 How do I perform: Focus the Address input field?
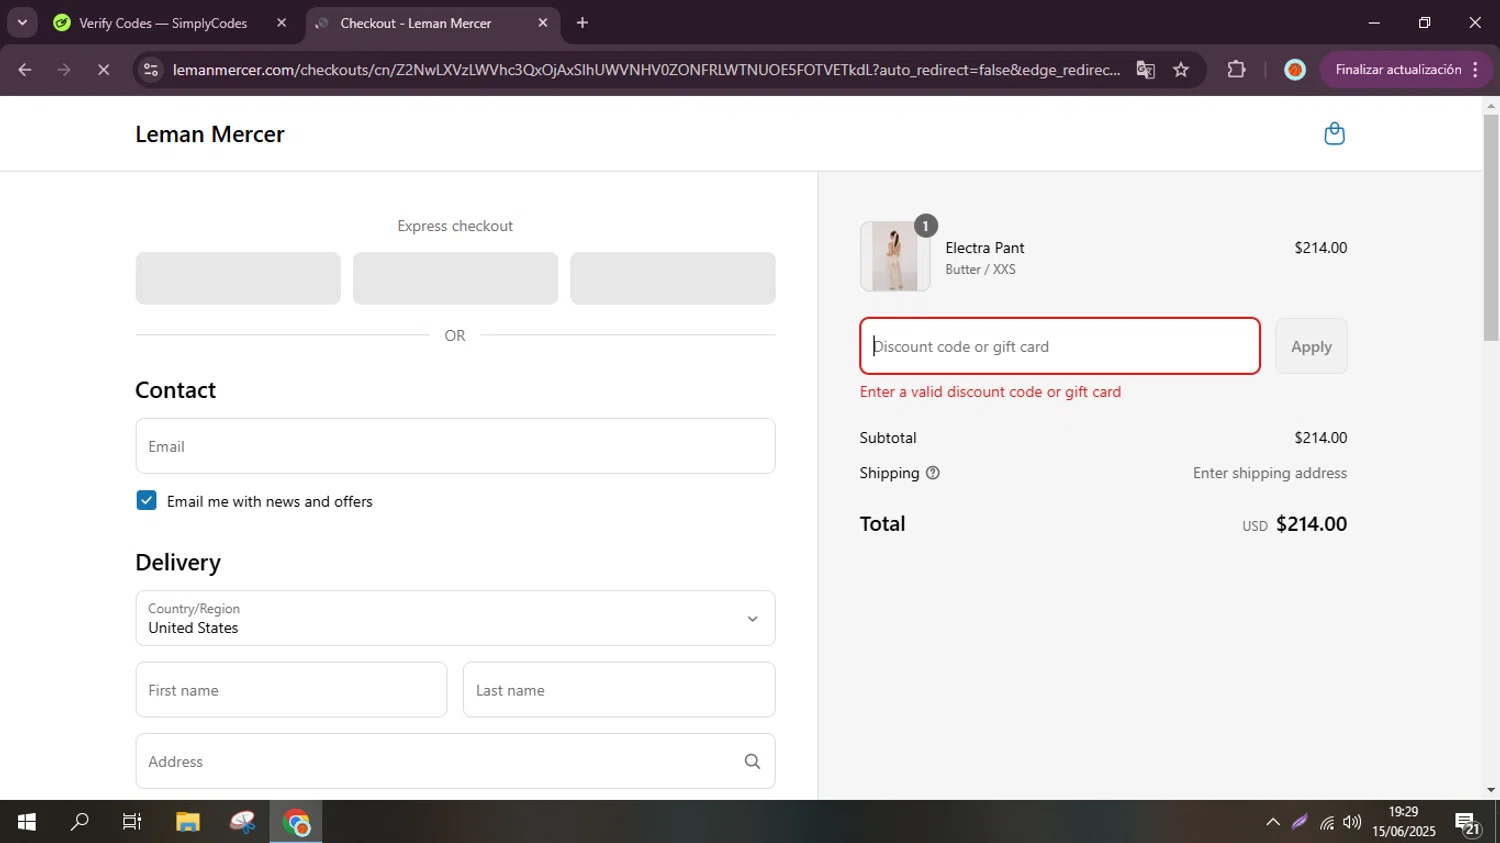[x=455, y=761]
